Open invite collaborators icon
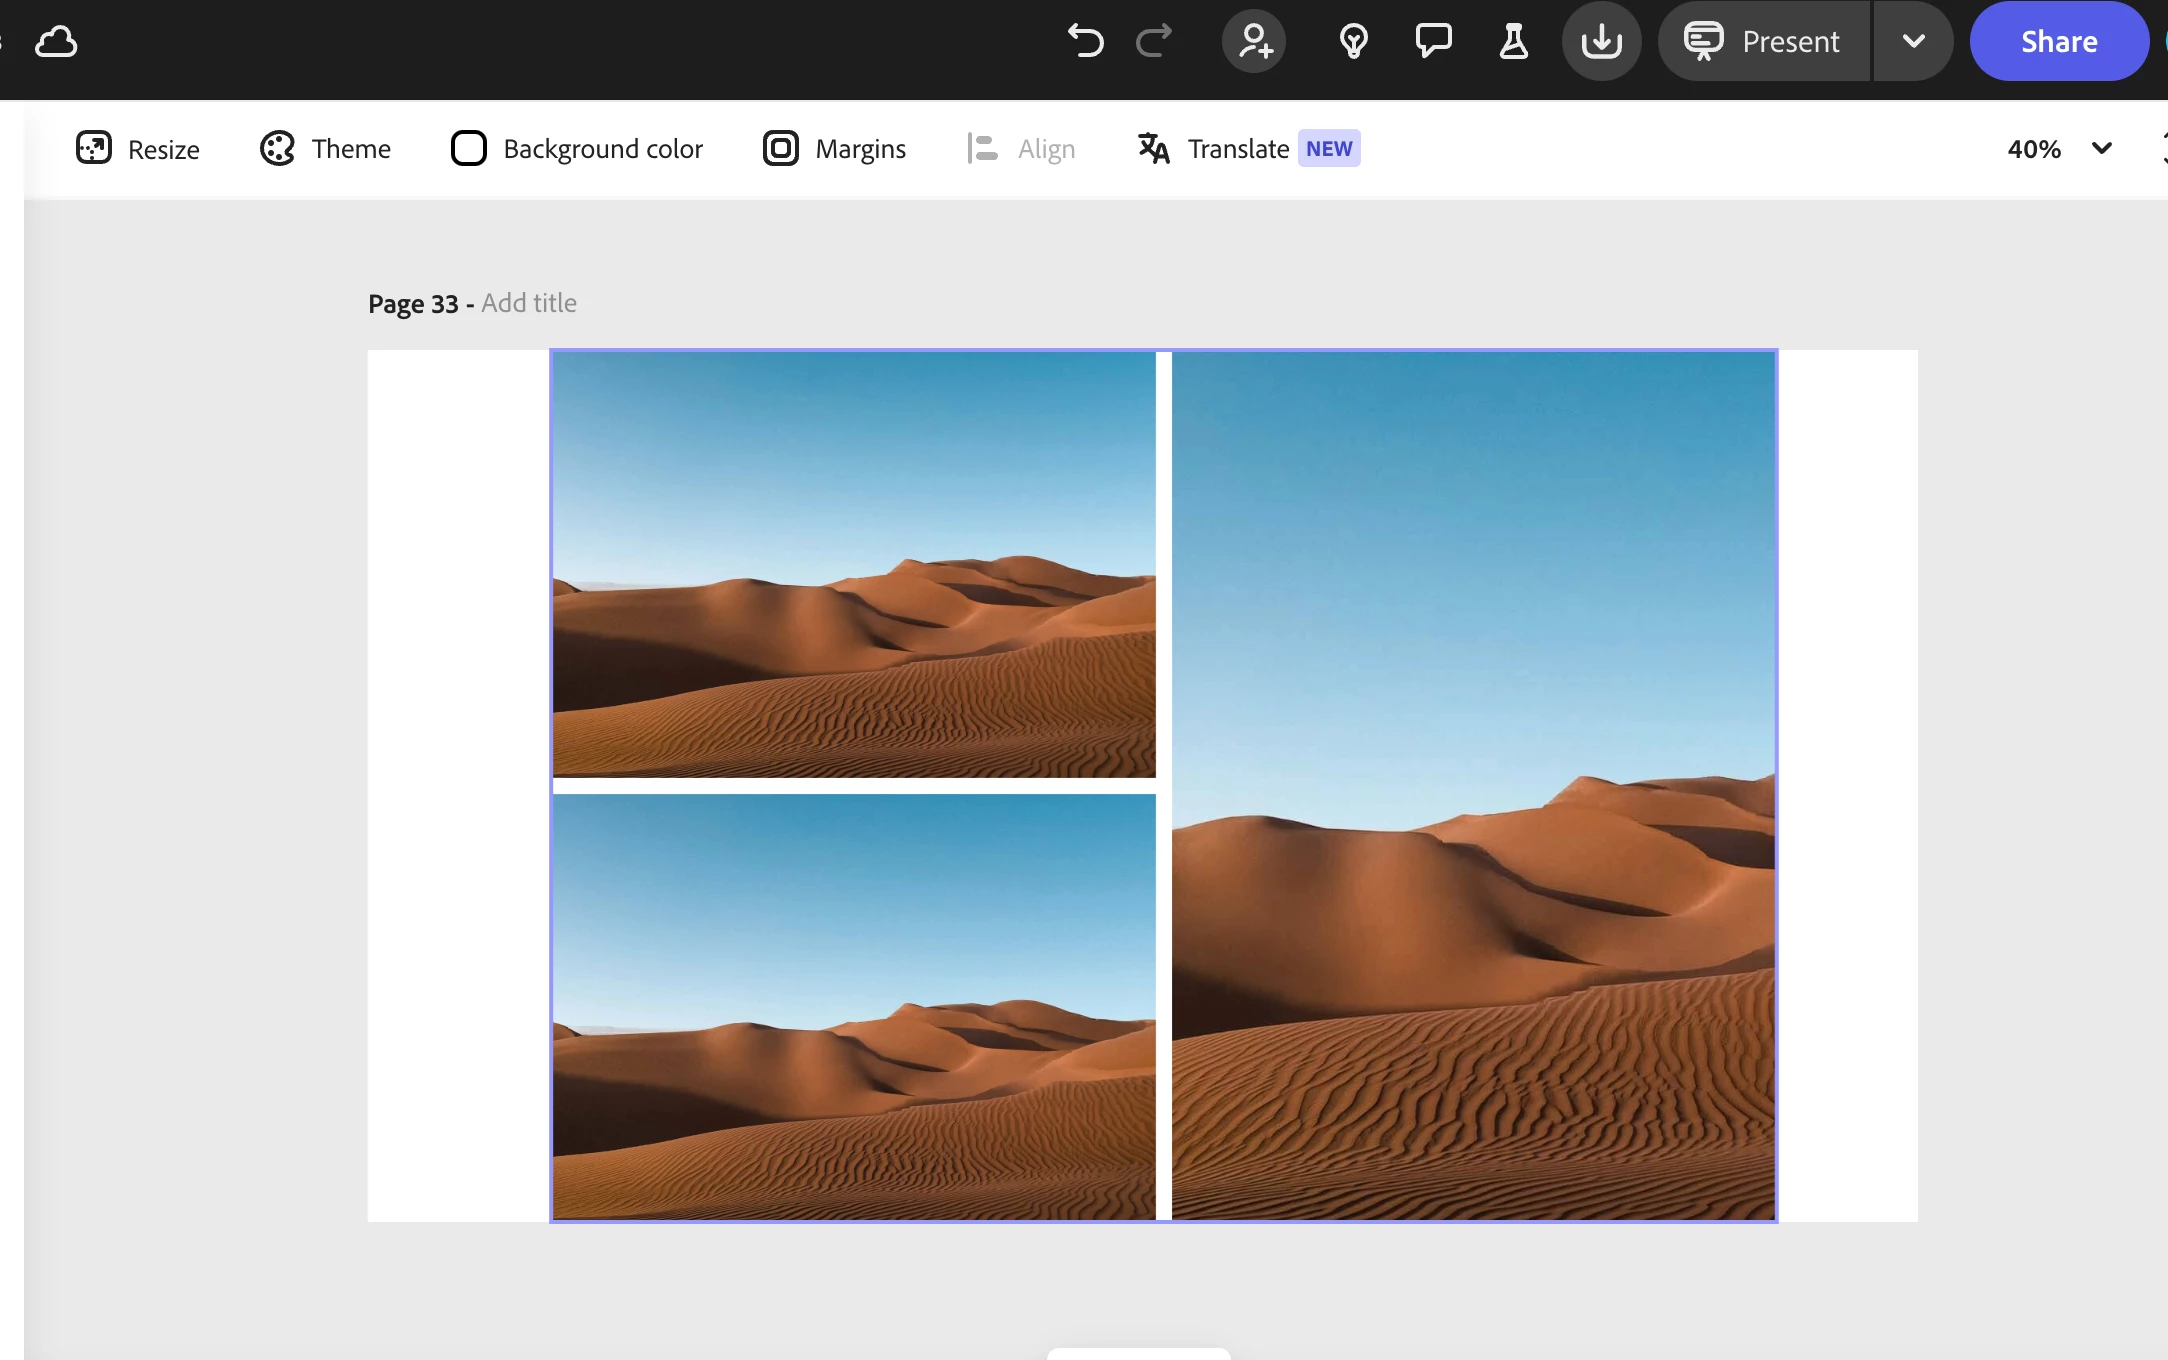 tap(1254, 42)
